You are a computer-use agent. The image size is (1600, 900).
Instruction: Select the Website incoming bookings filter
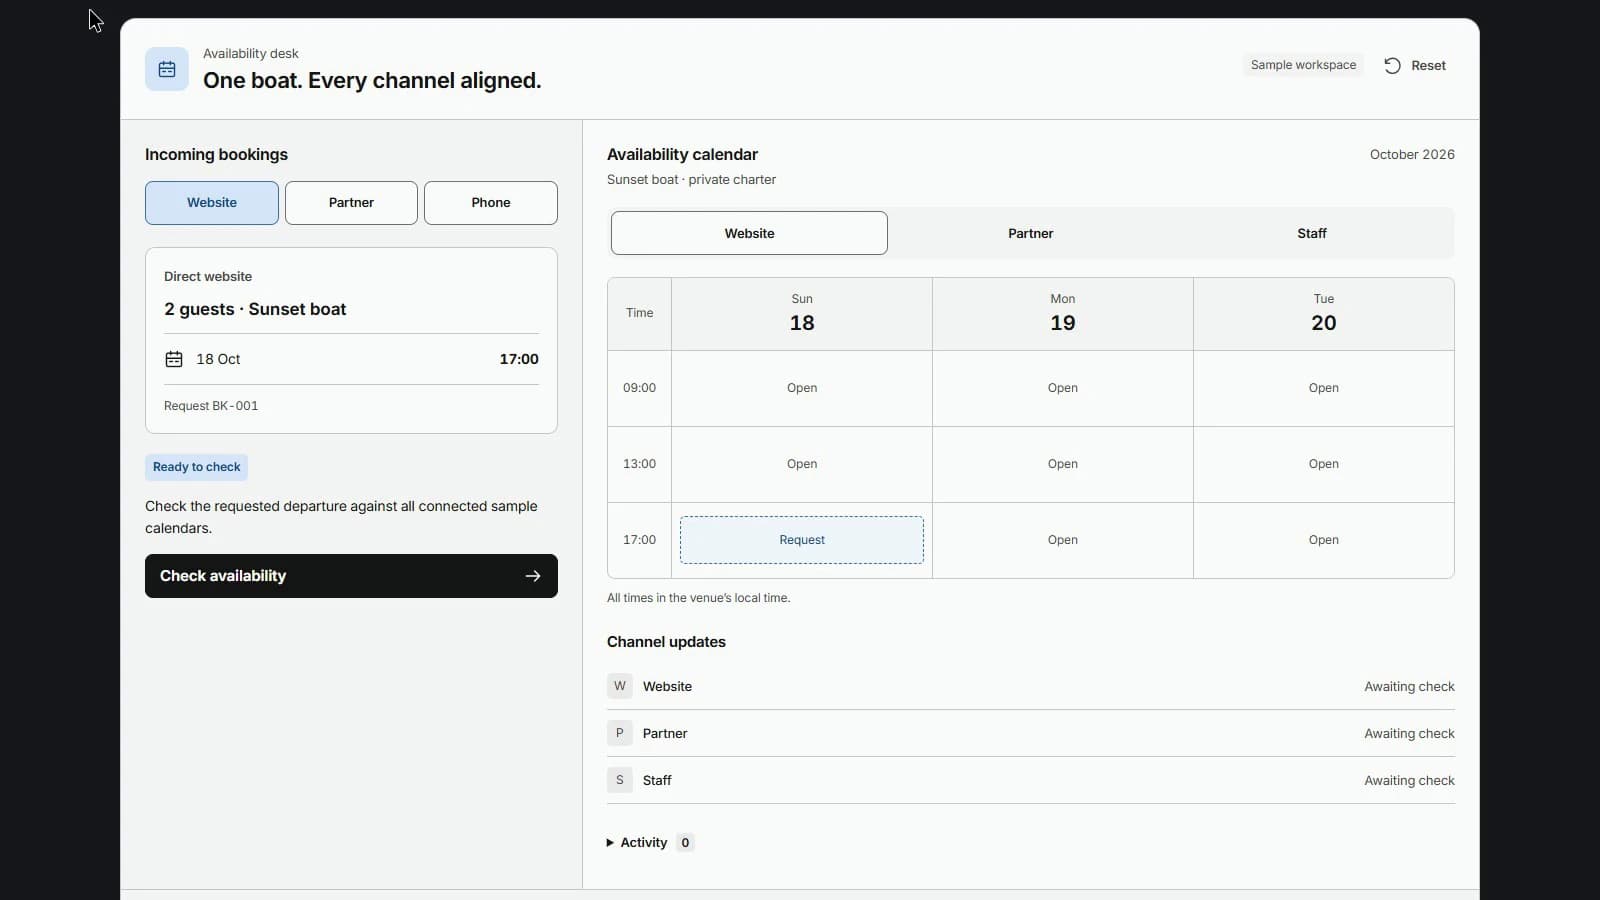point(212,203)
